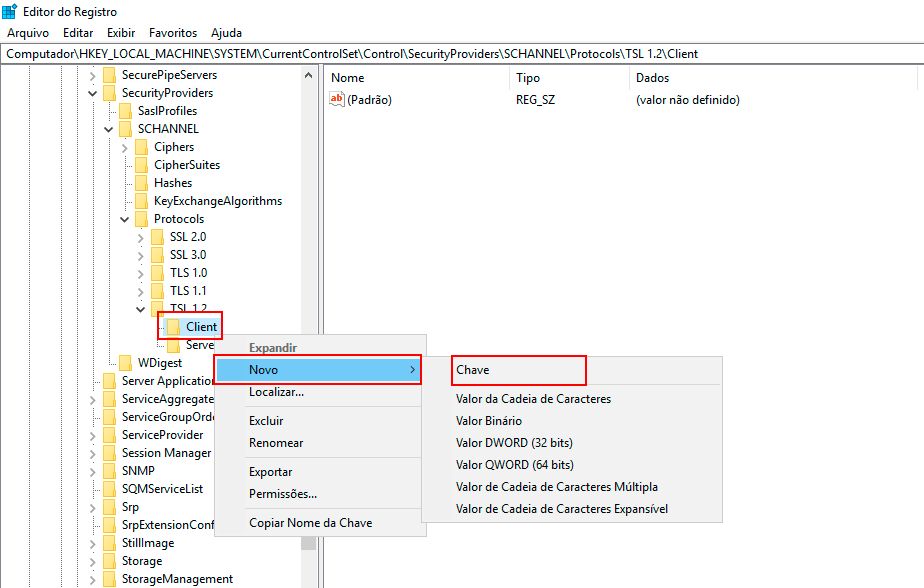Image resolution: width=924 pixels, height=588 pixels.
Task: Select the WDigest folder icon
Action: (126, 363)
